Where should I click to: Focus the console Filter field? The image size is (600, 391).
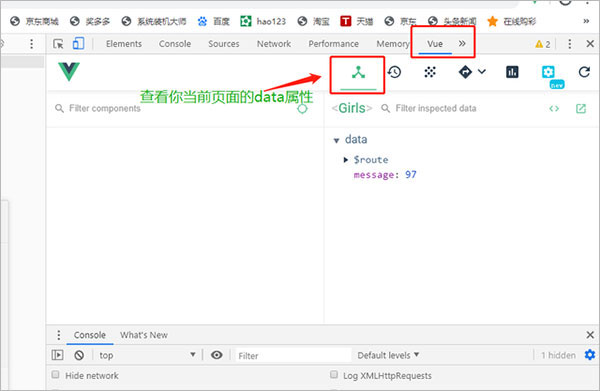coord(293,356)
